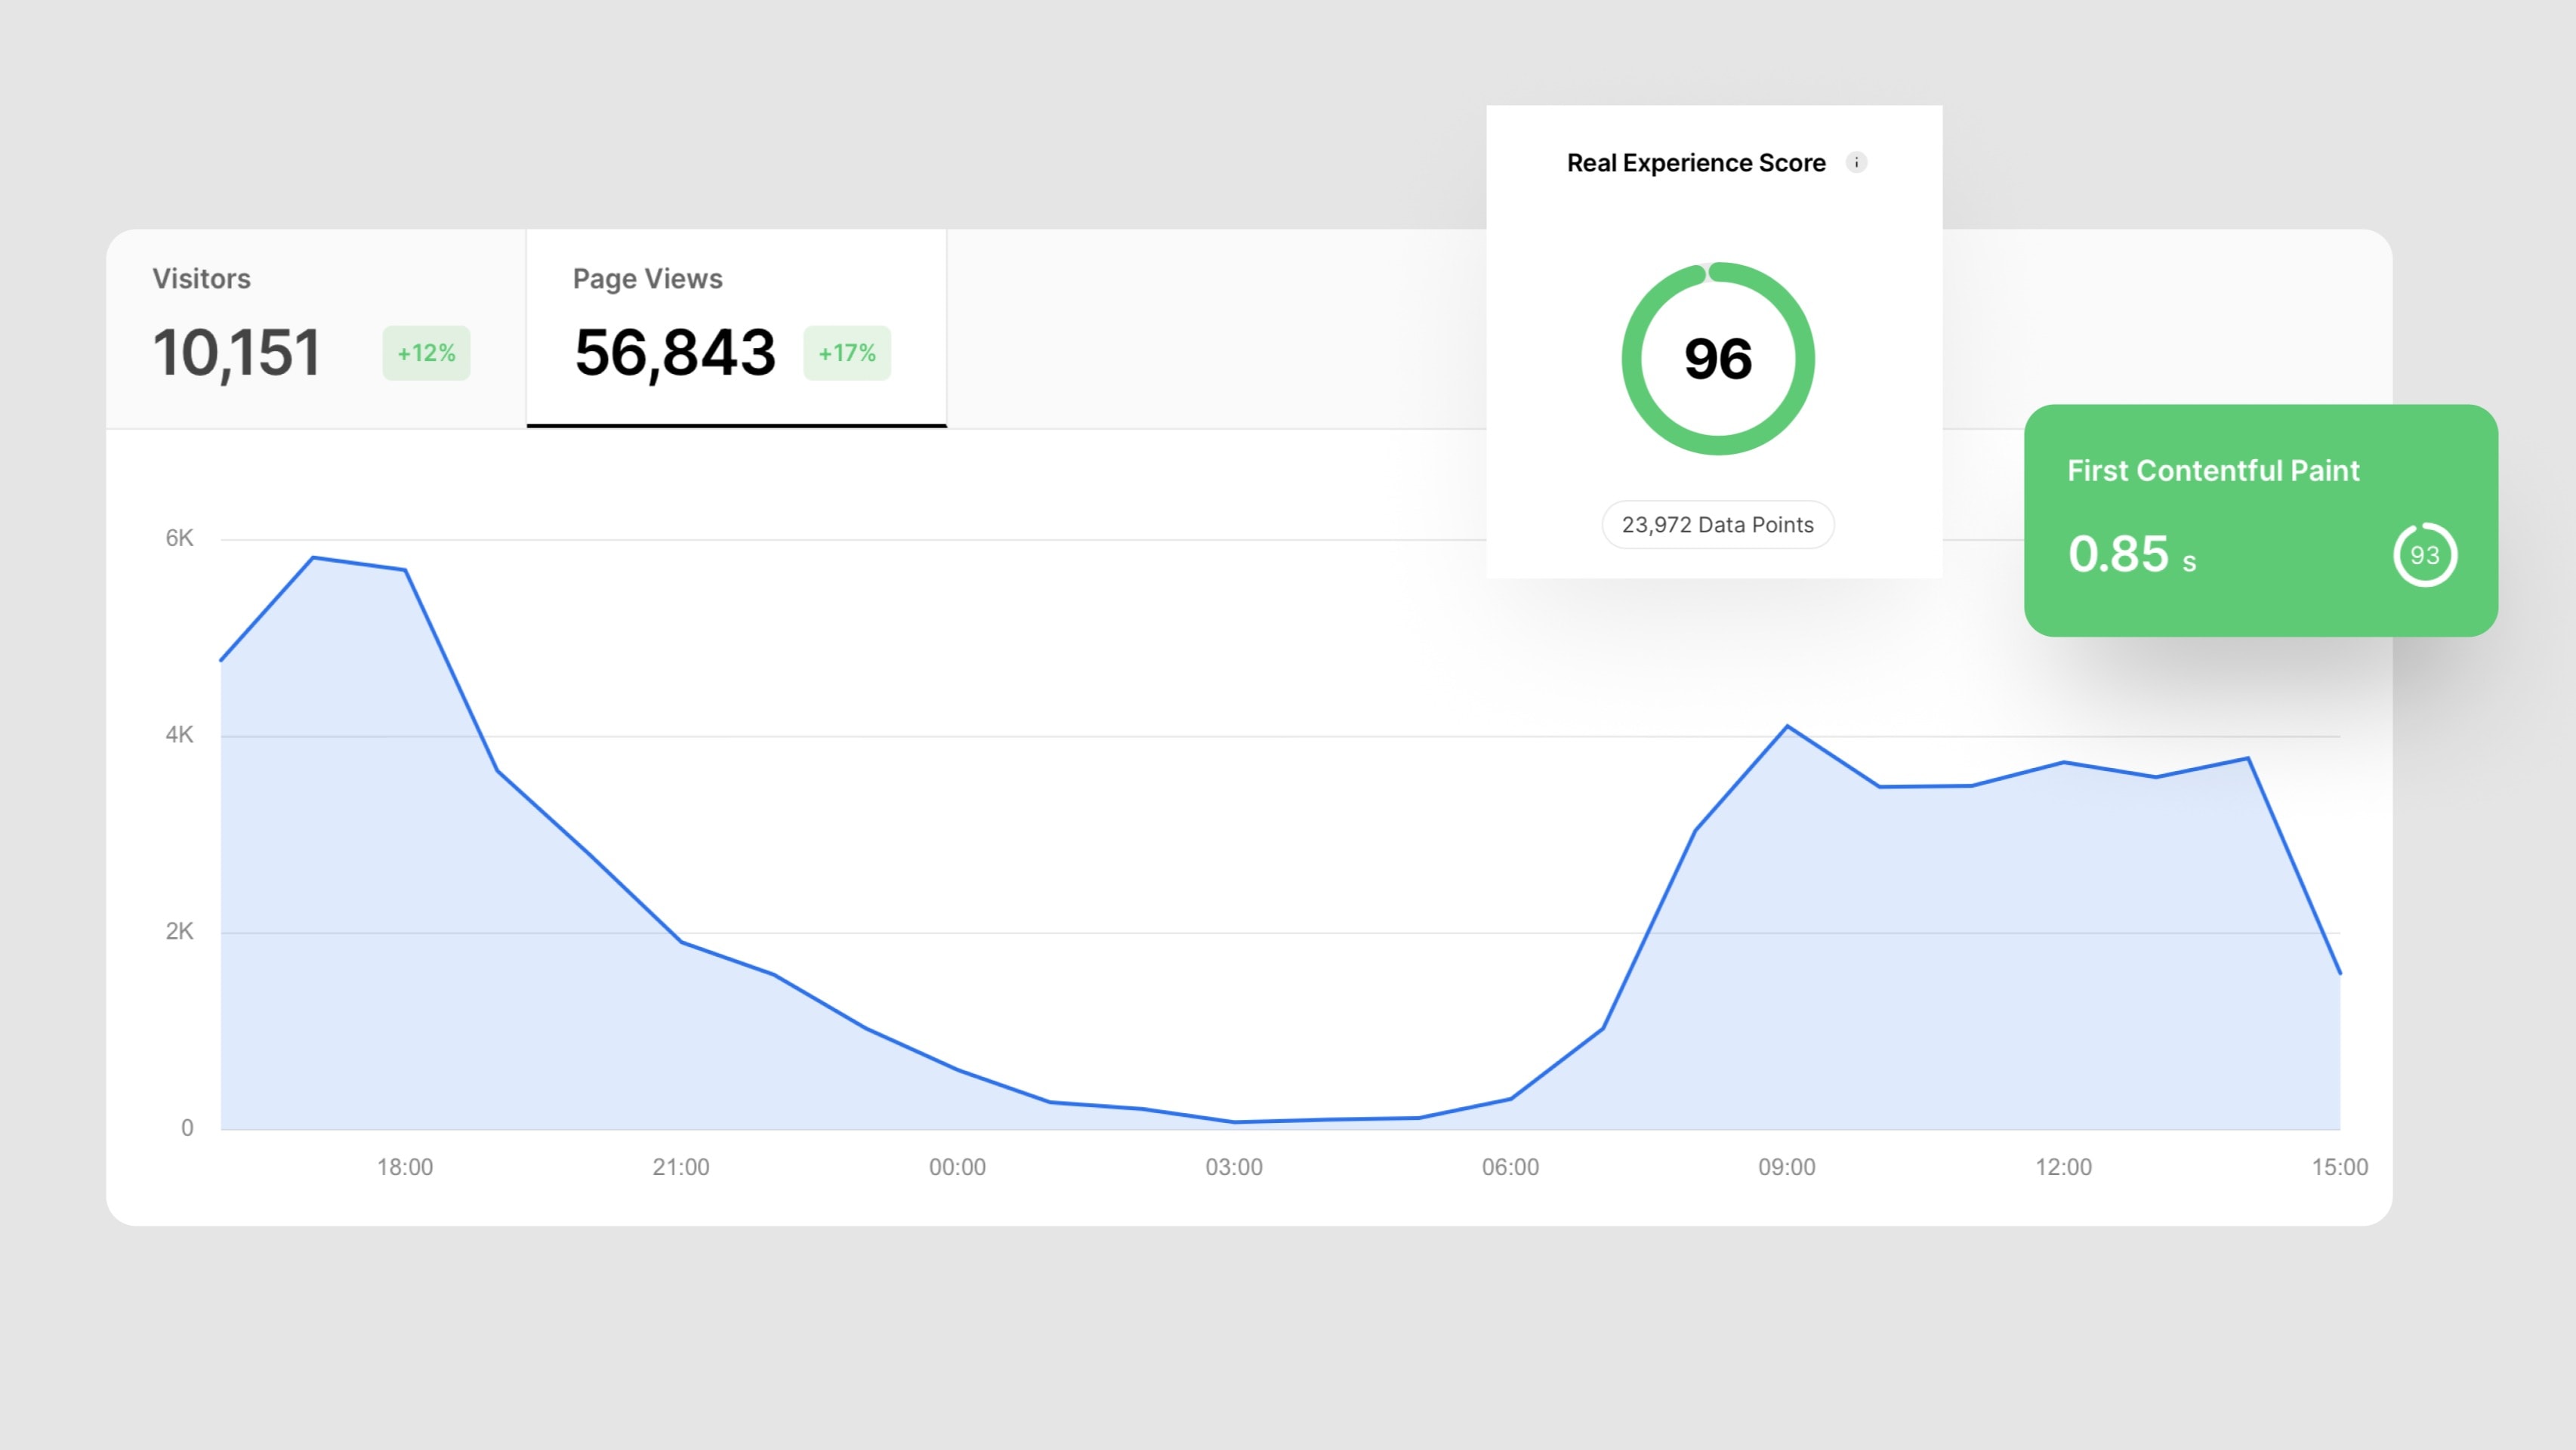Click the 93 score ring icon
This screenshot has width=2576, height=1450.
pos(2425,555)
